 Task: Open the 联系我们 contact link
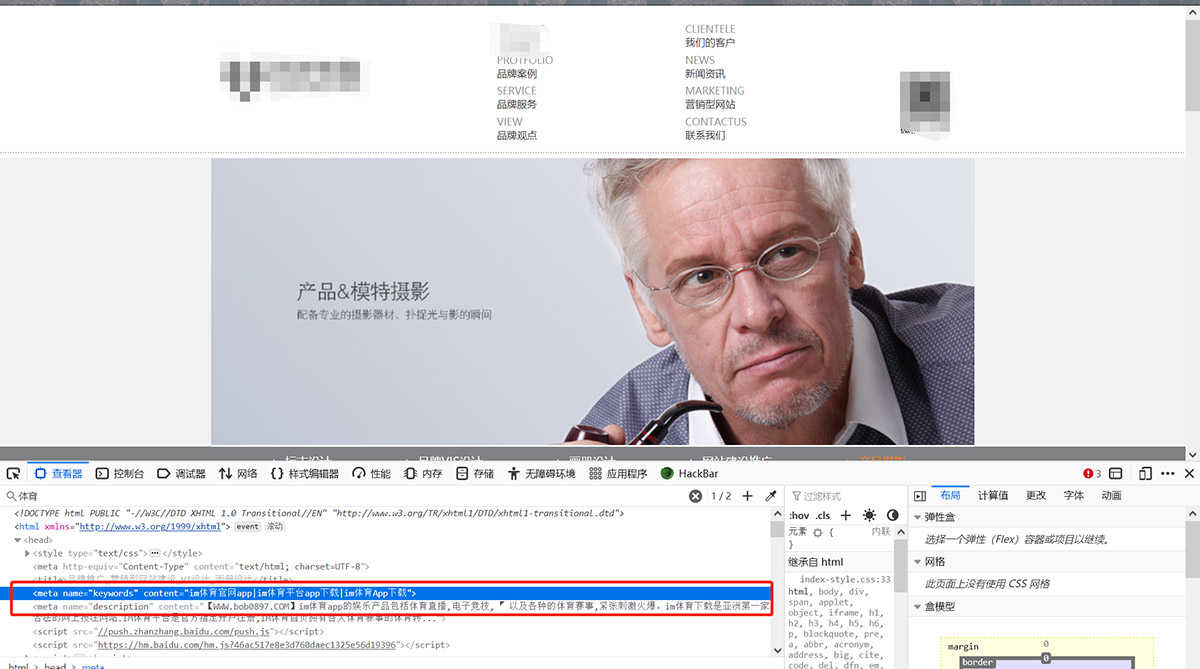click(705, 135)
